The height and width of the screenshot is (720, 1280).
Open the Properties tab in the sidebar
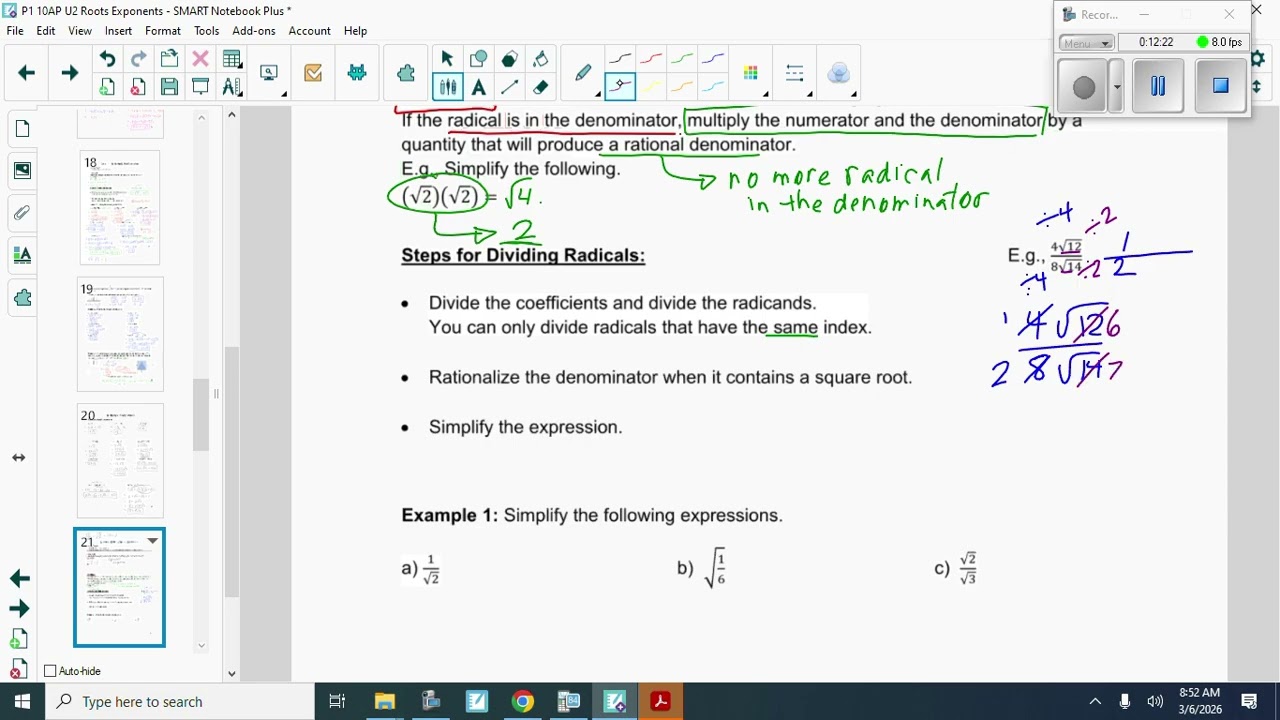point(22,255)
